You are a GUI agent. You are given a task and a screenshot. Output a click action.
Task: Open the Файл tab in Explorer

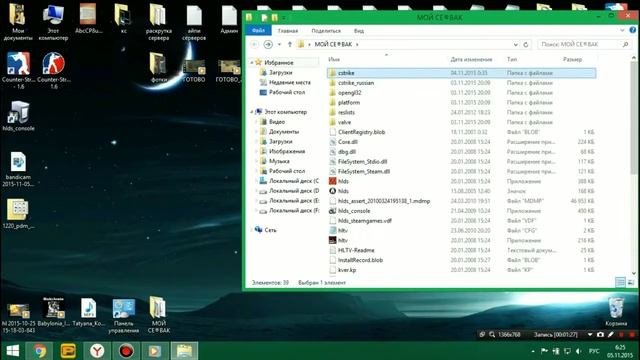258,31
